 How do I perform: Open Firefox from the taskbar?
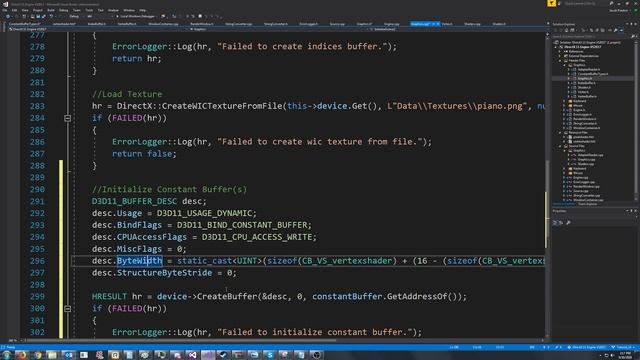21,355
